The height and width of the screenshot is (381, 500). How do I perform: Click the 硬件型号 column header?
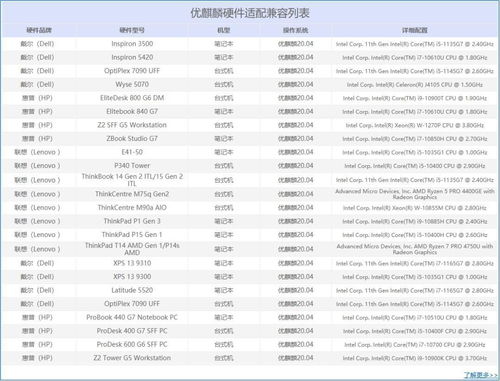[x=132, y=30]
